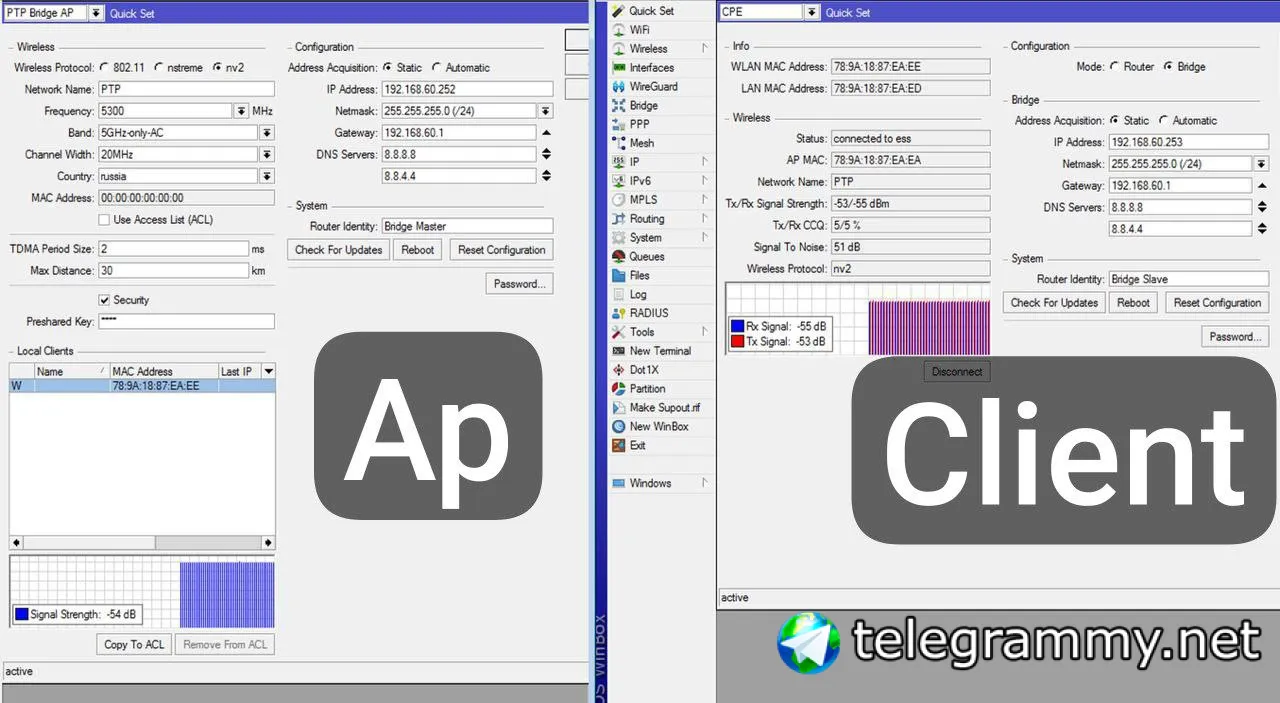Open Netmask dropdown in Client window

(x=1261, y=164)
